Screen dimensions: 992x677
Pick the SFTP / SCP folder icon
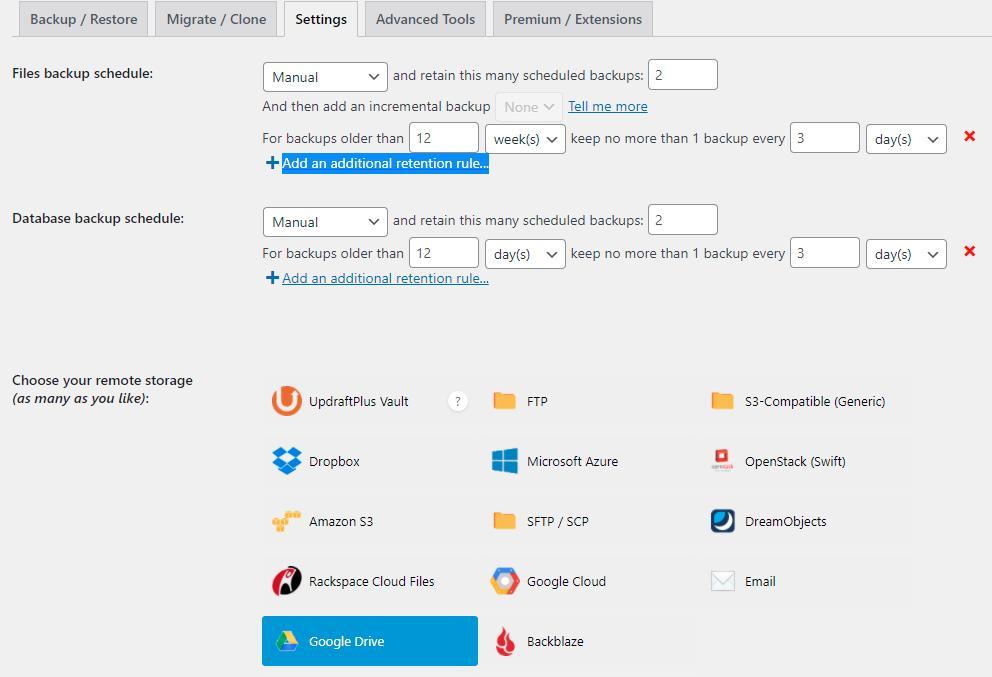pyautogui.click(x=504, y=521)
